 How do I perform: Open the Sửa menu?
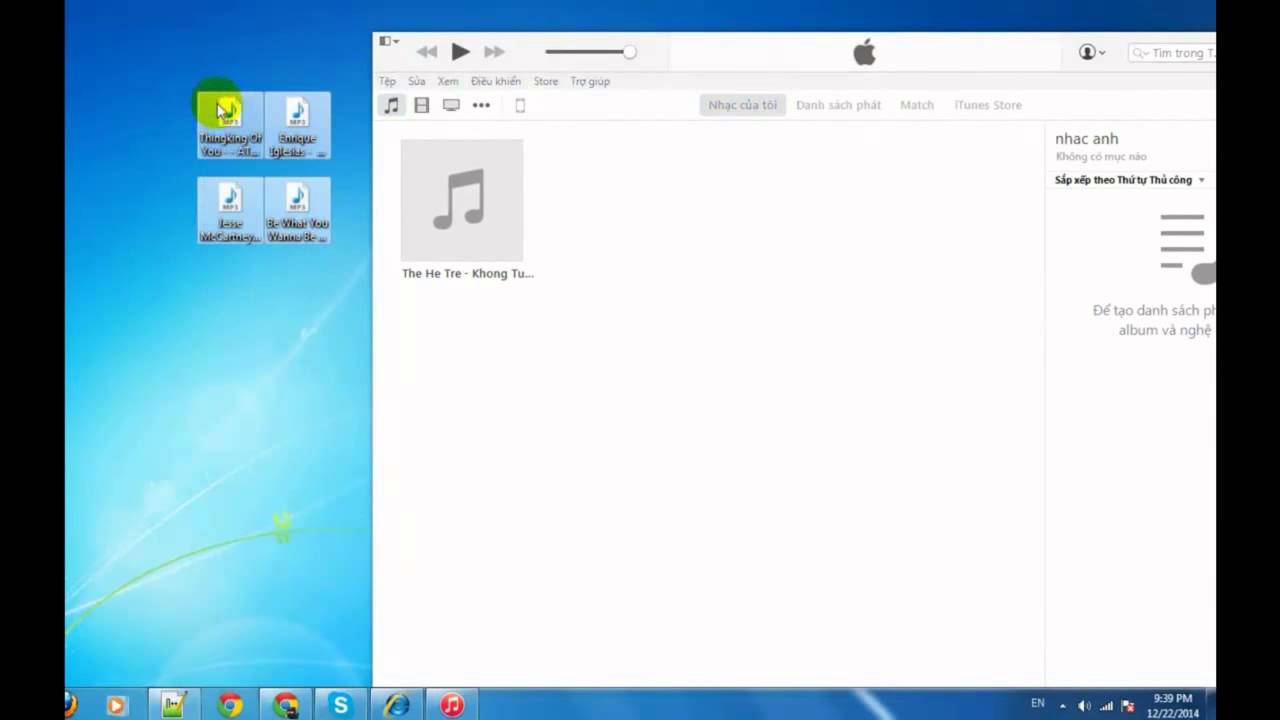click(416, 81)
